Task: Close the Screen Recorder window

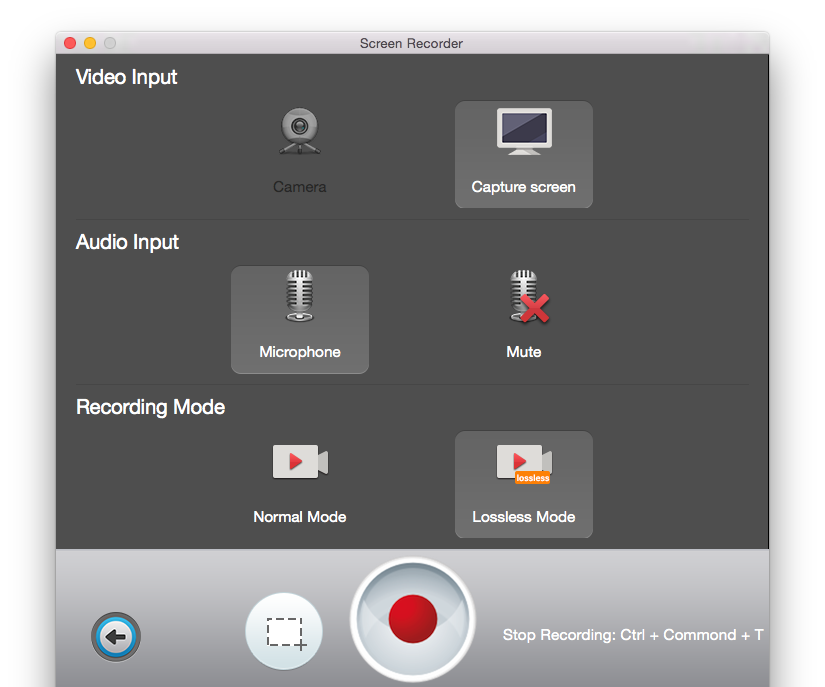Action: click(69, 43)
